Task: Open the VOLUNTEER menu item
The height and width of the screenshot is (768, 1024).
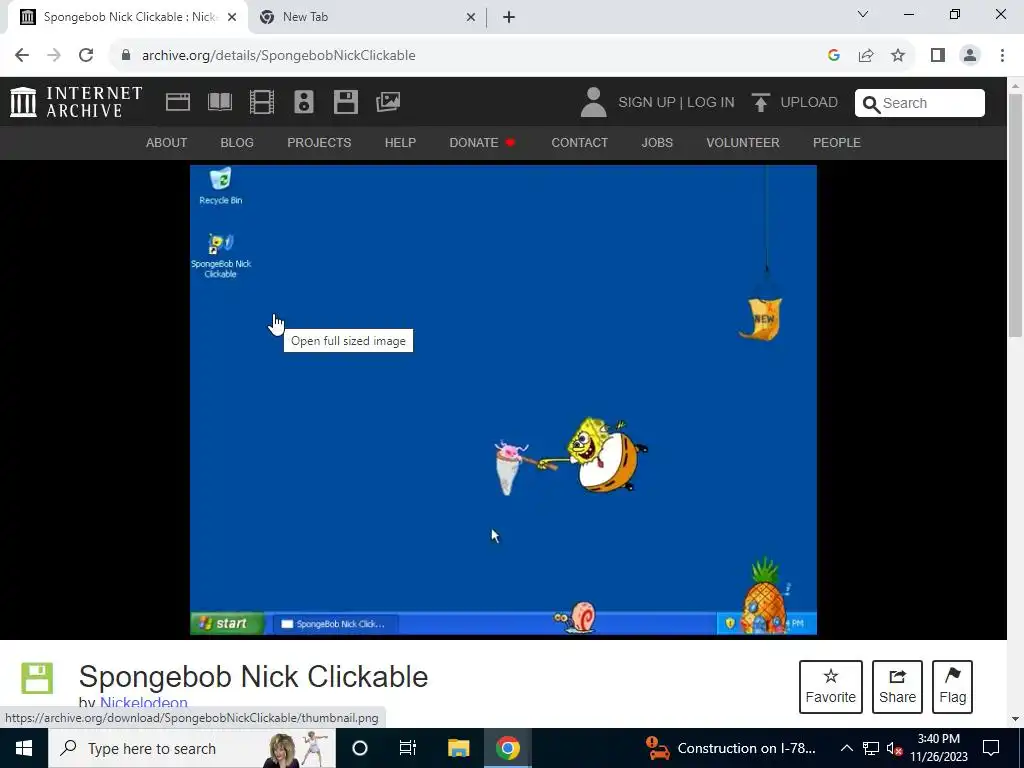Action: (743, 142)
